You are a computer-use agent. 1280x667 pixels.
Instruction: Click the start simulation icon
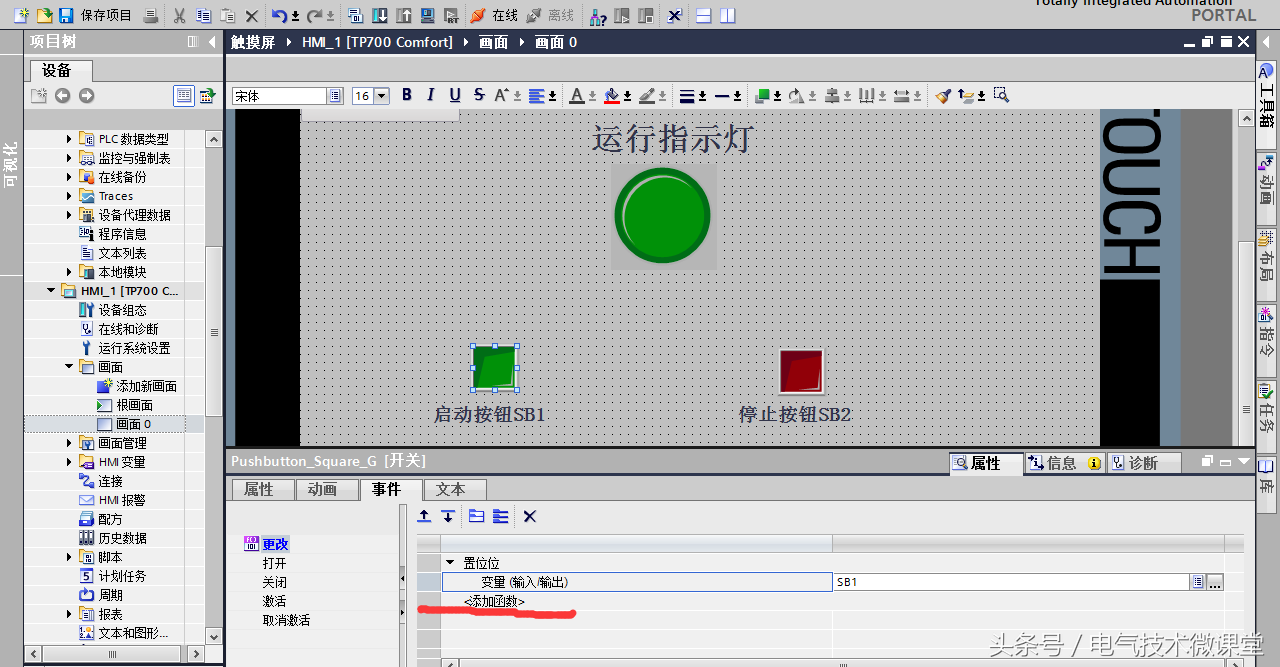click(x=427, y=15)
